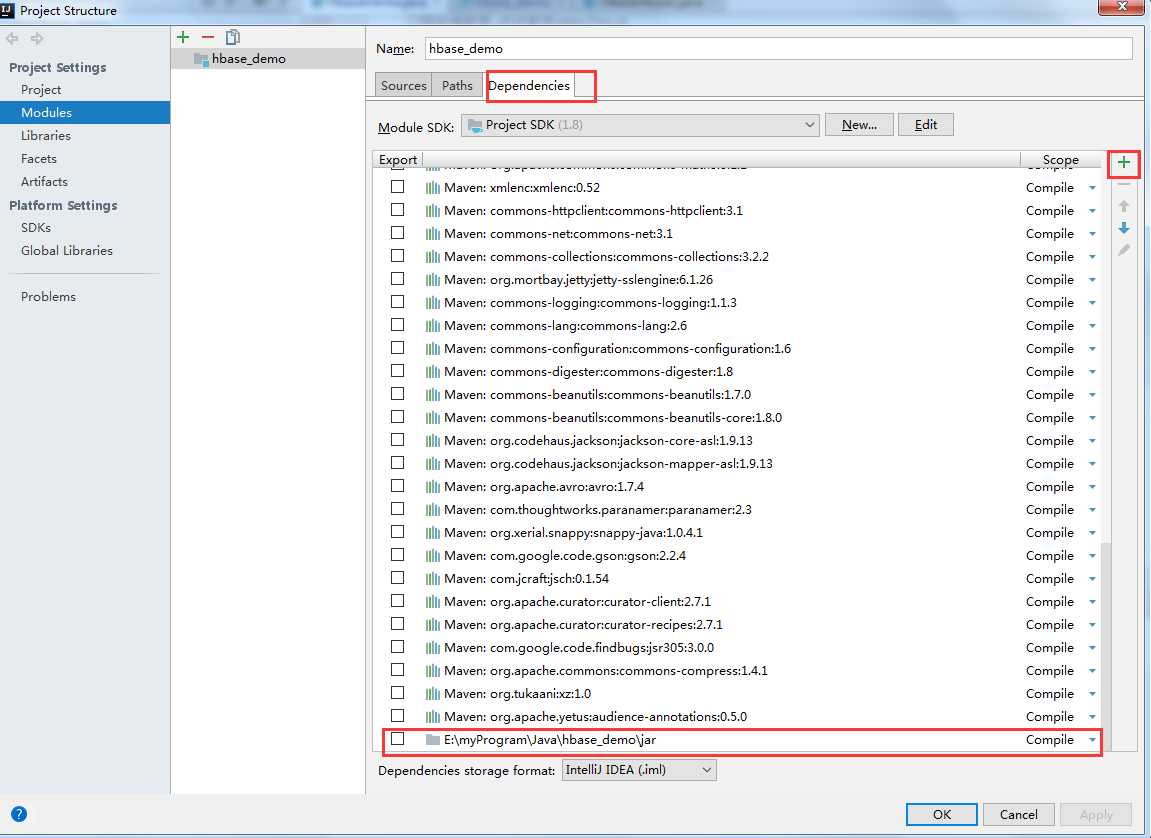Click library icon of avro:1.7.4
This screenshot has height=838, width=1151.
432,487
